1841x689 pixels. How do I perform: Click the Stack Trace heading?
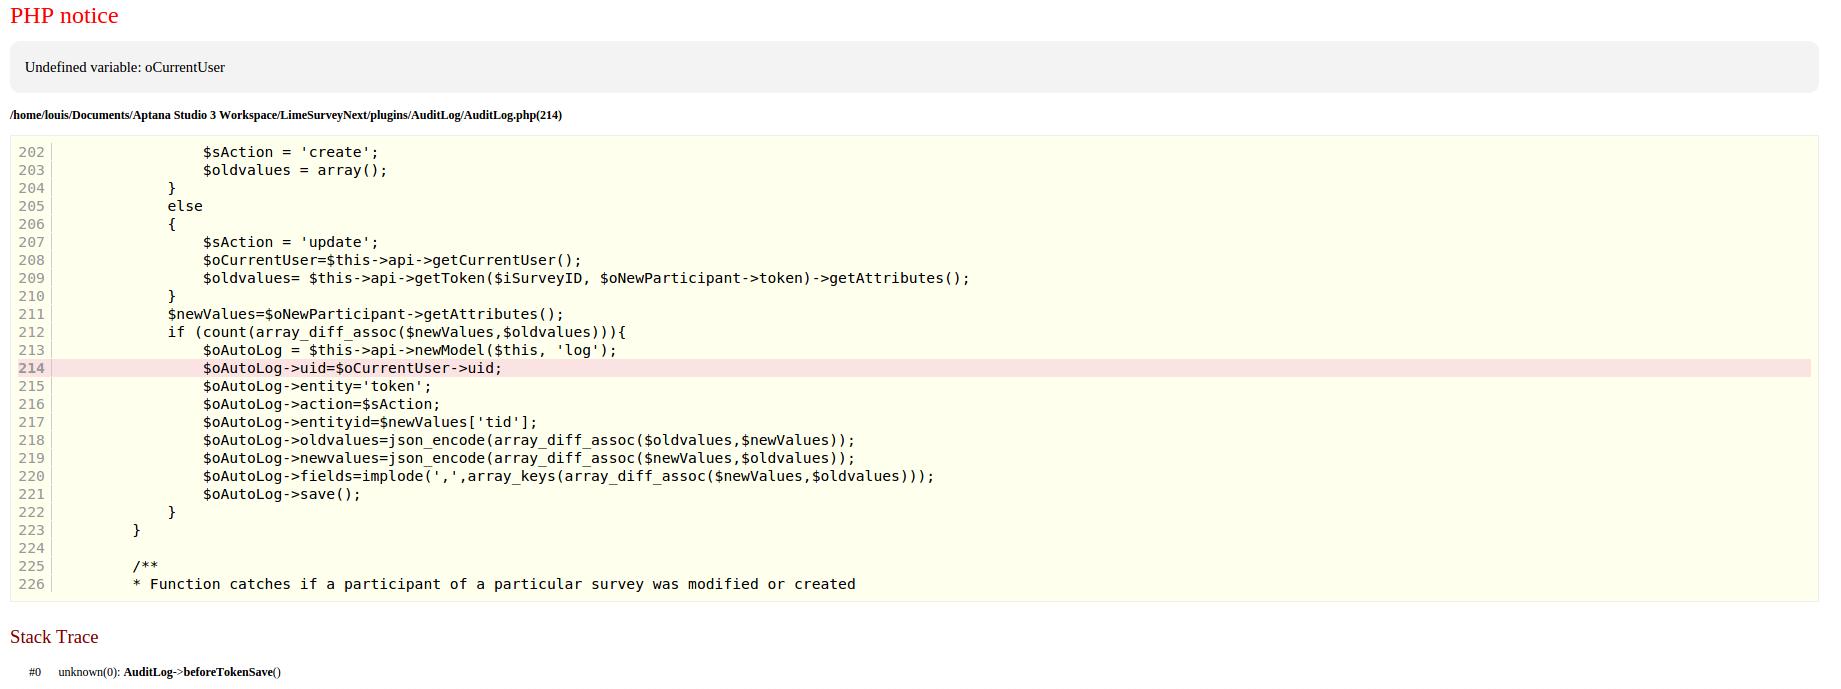(54, 637)
